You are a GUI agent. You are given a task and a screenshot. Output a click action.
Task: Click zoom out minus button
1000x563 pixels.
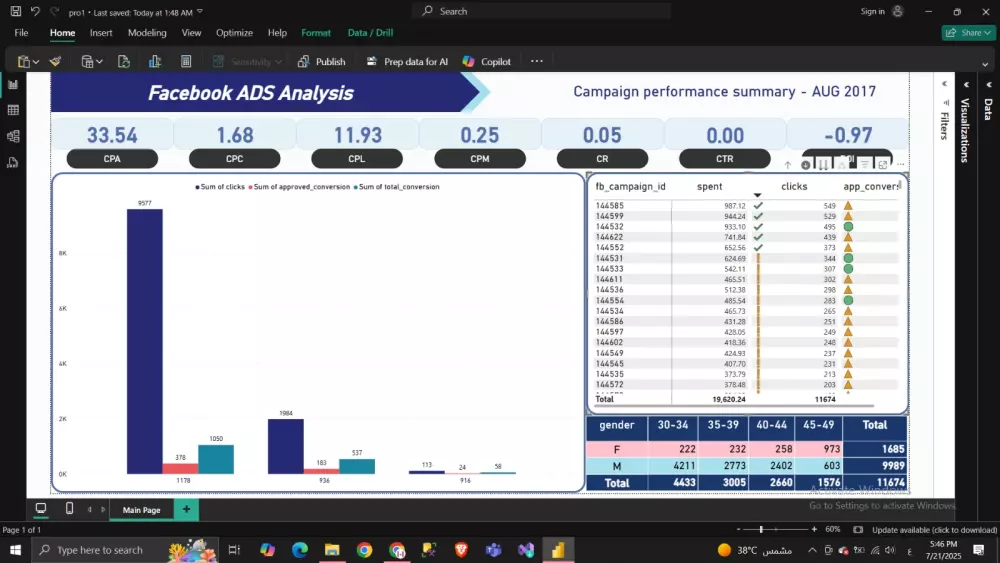[x=739, y=529]
